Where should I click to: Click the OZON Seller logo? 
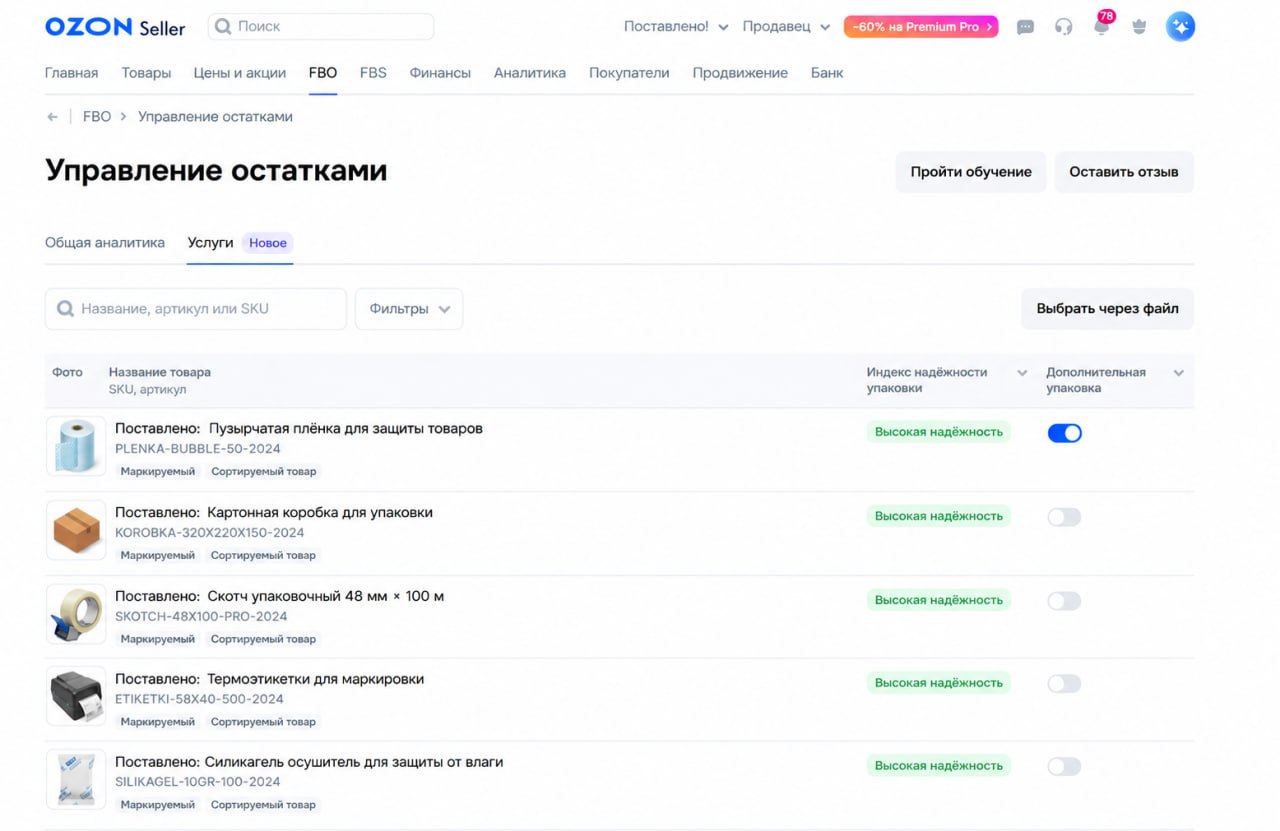(x=115, y=27)
